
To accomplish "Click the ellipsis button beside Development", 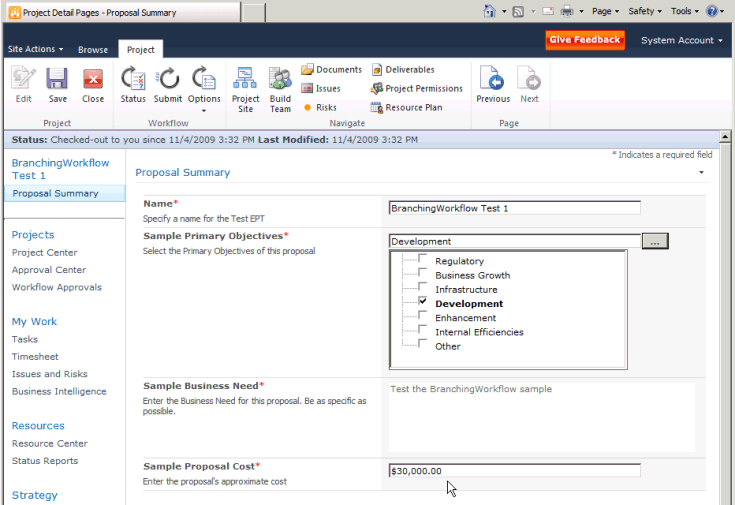I will [x=655, y=241].
